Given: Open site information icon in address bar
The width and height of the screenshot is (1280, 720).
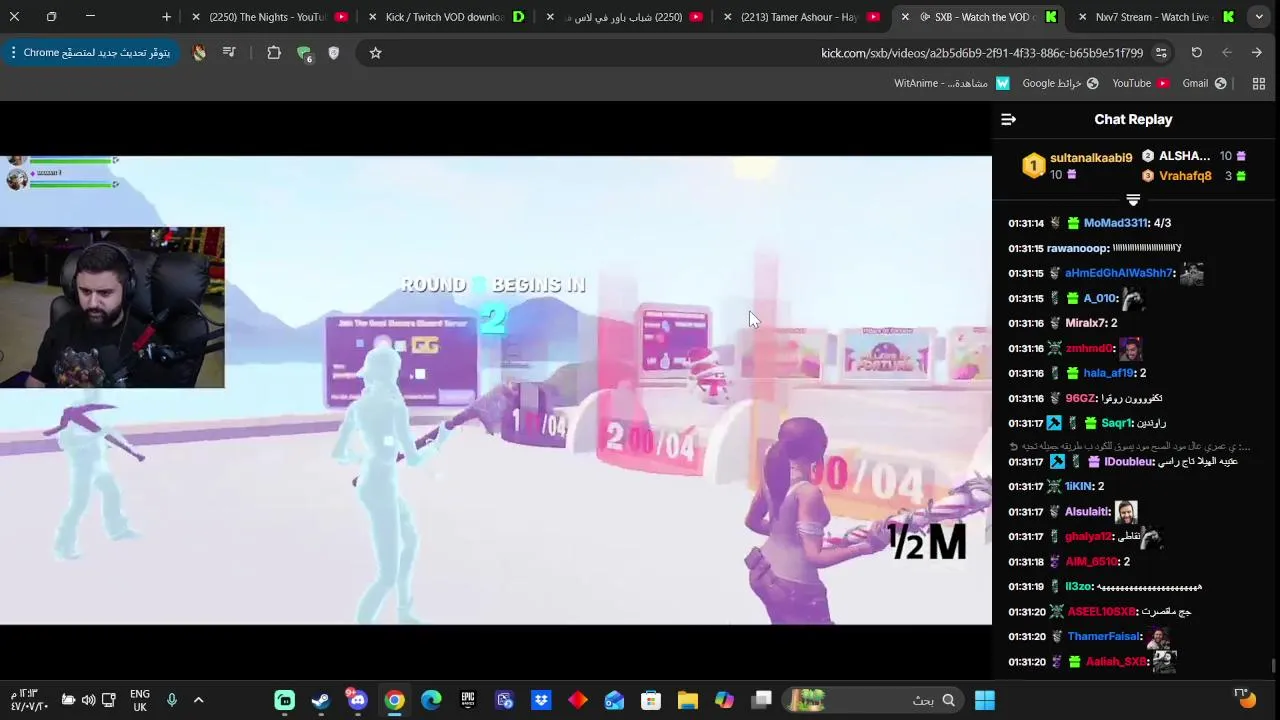Looking at the screenshot, I should (1161, 53).
